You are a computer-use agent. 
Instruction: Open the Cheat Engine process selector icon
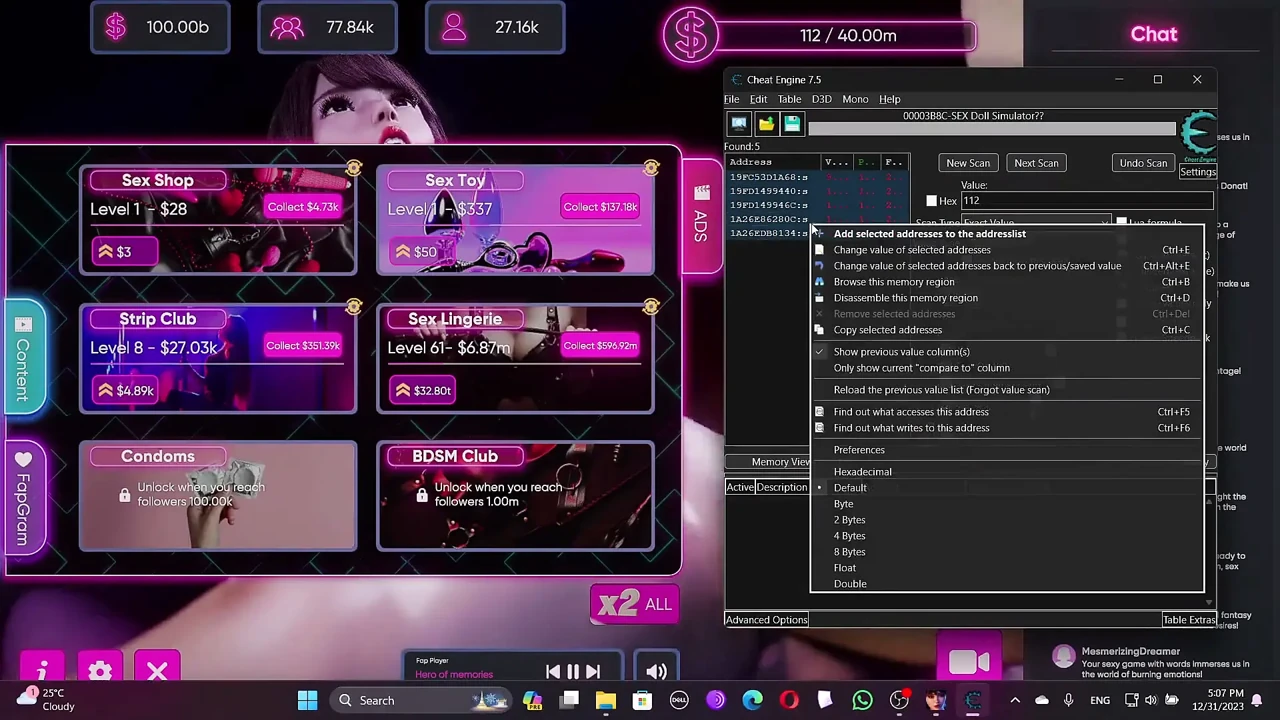click(x=739, y=123)
